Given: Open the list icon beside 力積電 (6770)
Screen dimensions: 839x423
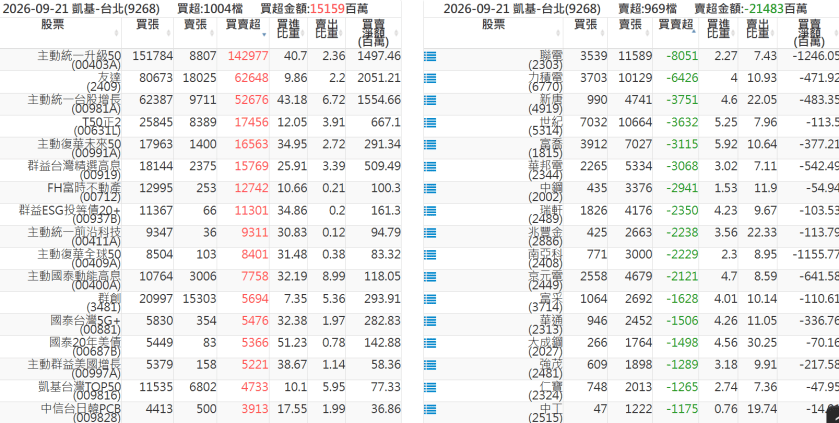Looking at the screenshot, I should click(430, 78).
